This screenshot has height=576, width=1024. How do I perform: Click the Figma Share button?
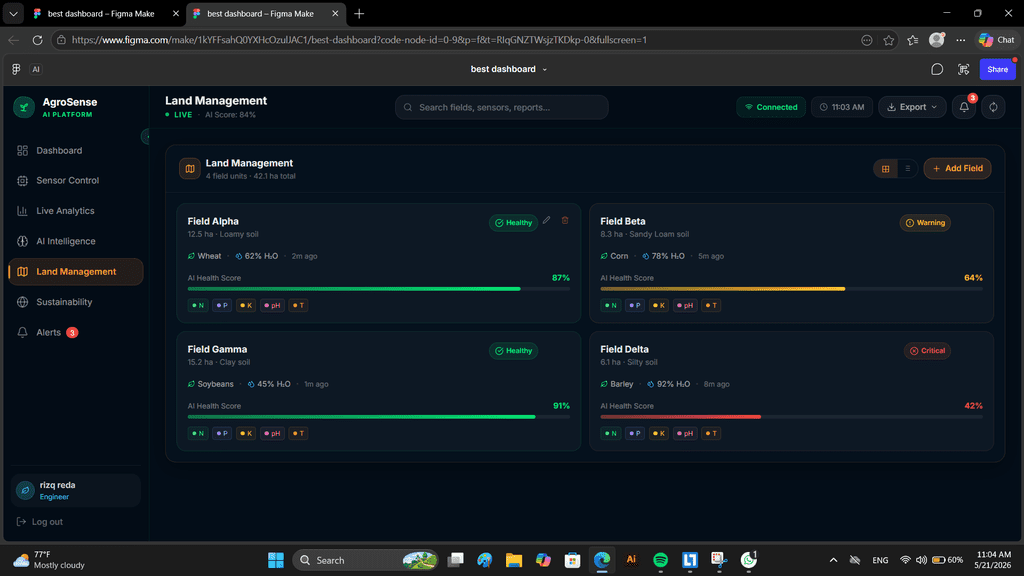tap(997, 69)
